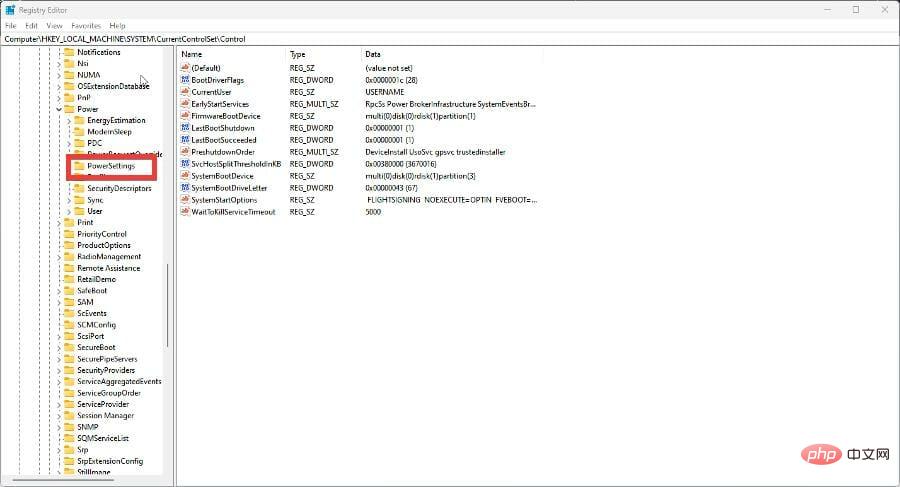This screenshot has height=487, width=900.
Task: Click the SystemStartOptions value icon
Action: [185, 200]
